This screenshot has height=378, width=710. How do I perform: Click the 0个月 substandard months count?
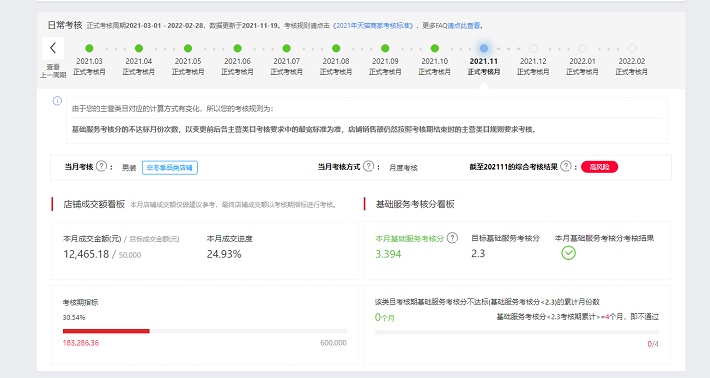pos(384,318)
